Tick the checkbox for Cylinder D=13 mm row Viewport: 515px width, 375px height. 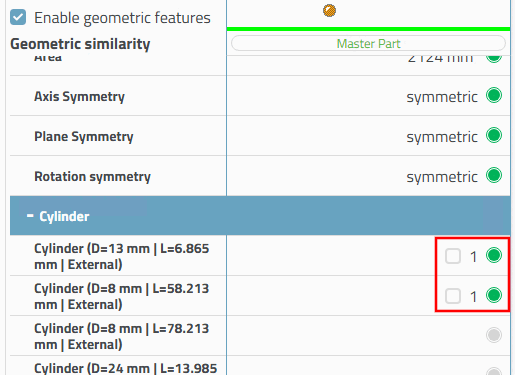click(x=453, y=256)
